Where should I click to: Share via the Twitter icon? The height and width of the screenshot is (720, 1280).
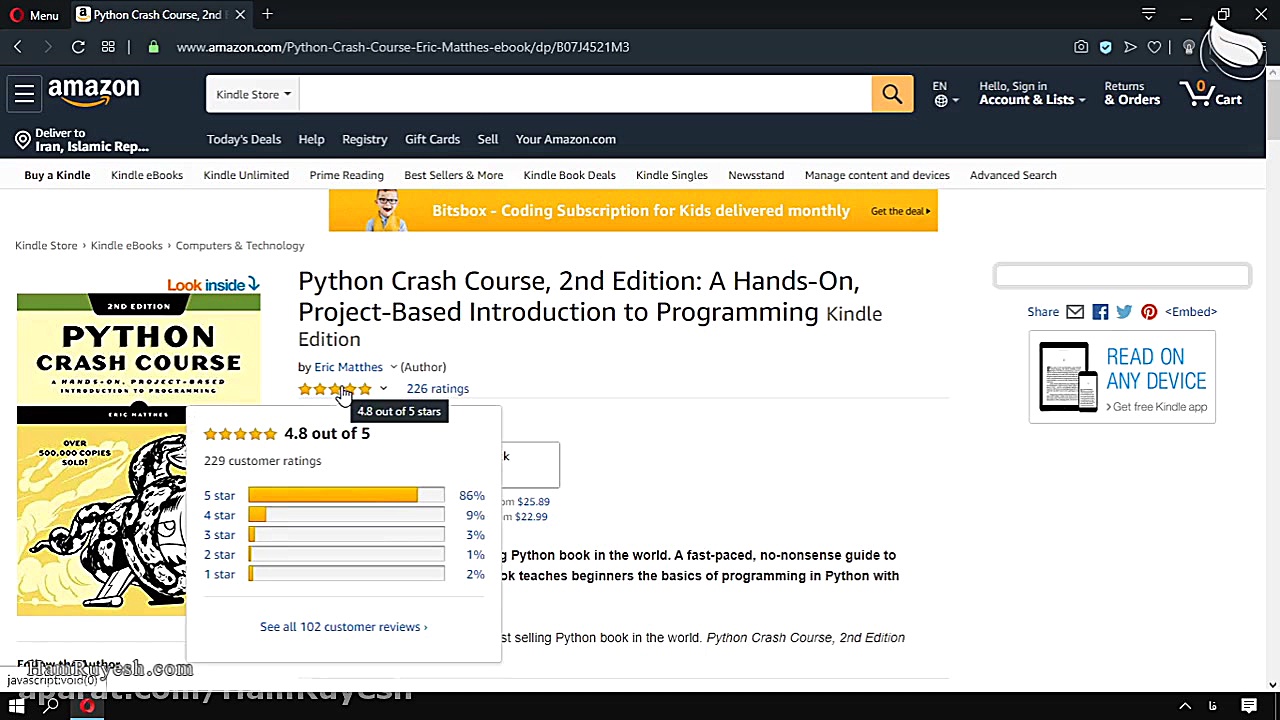pyautogui.click(x=1124, y=312)
